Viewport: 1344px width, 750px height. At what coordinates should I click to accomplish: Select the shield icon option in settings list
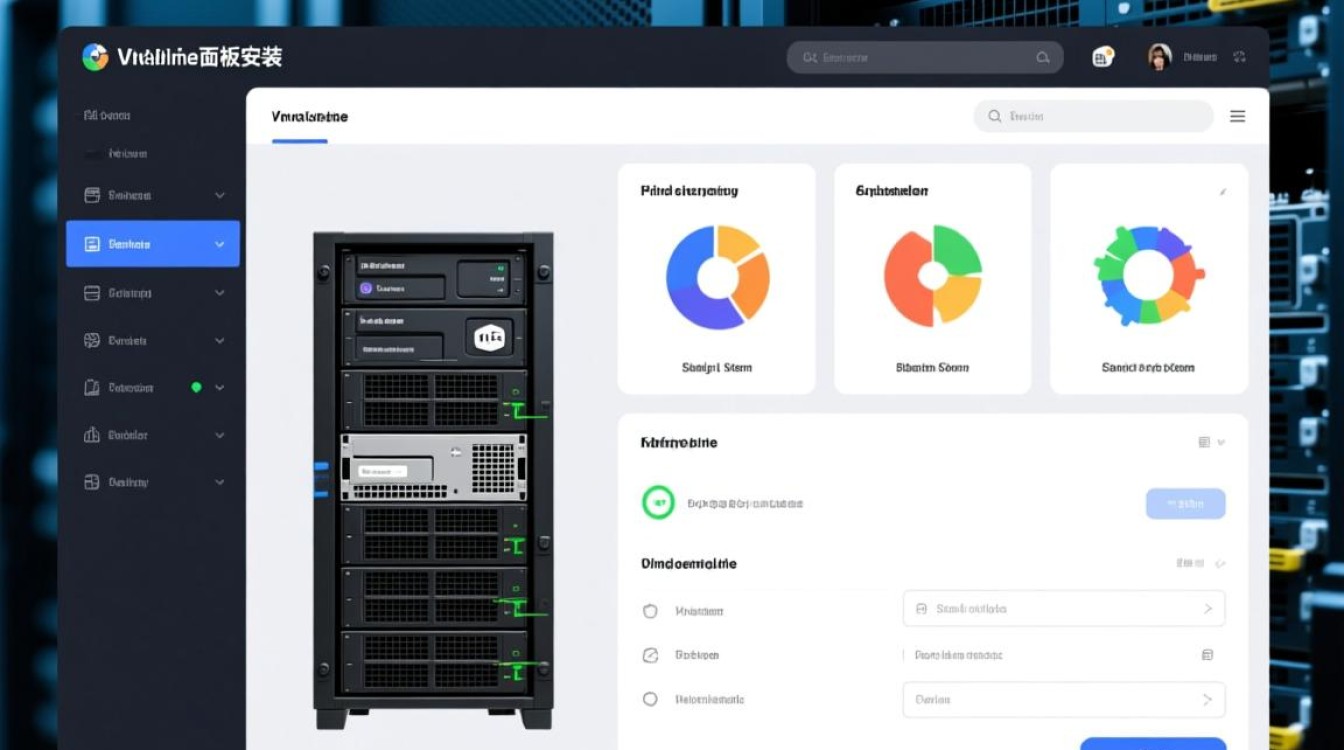[650, 611]
